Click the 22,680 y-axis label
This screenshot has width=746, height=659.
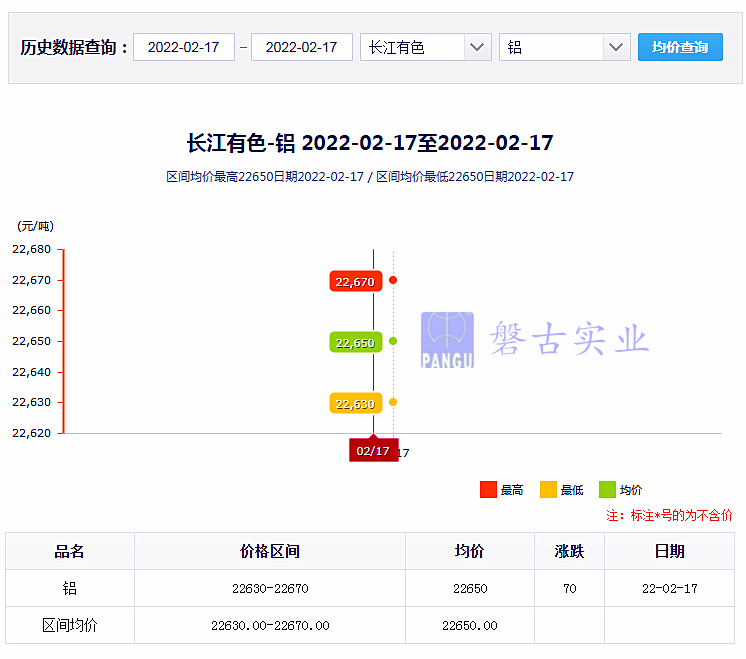point(31,249)
